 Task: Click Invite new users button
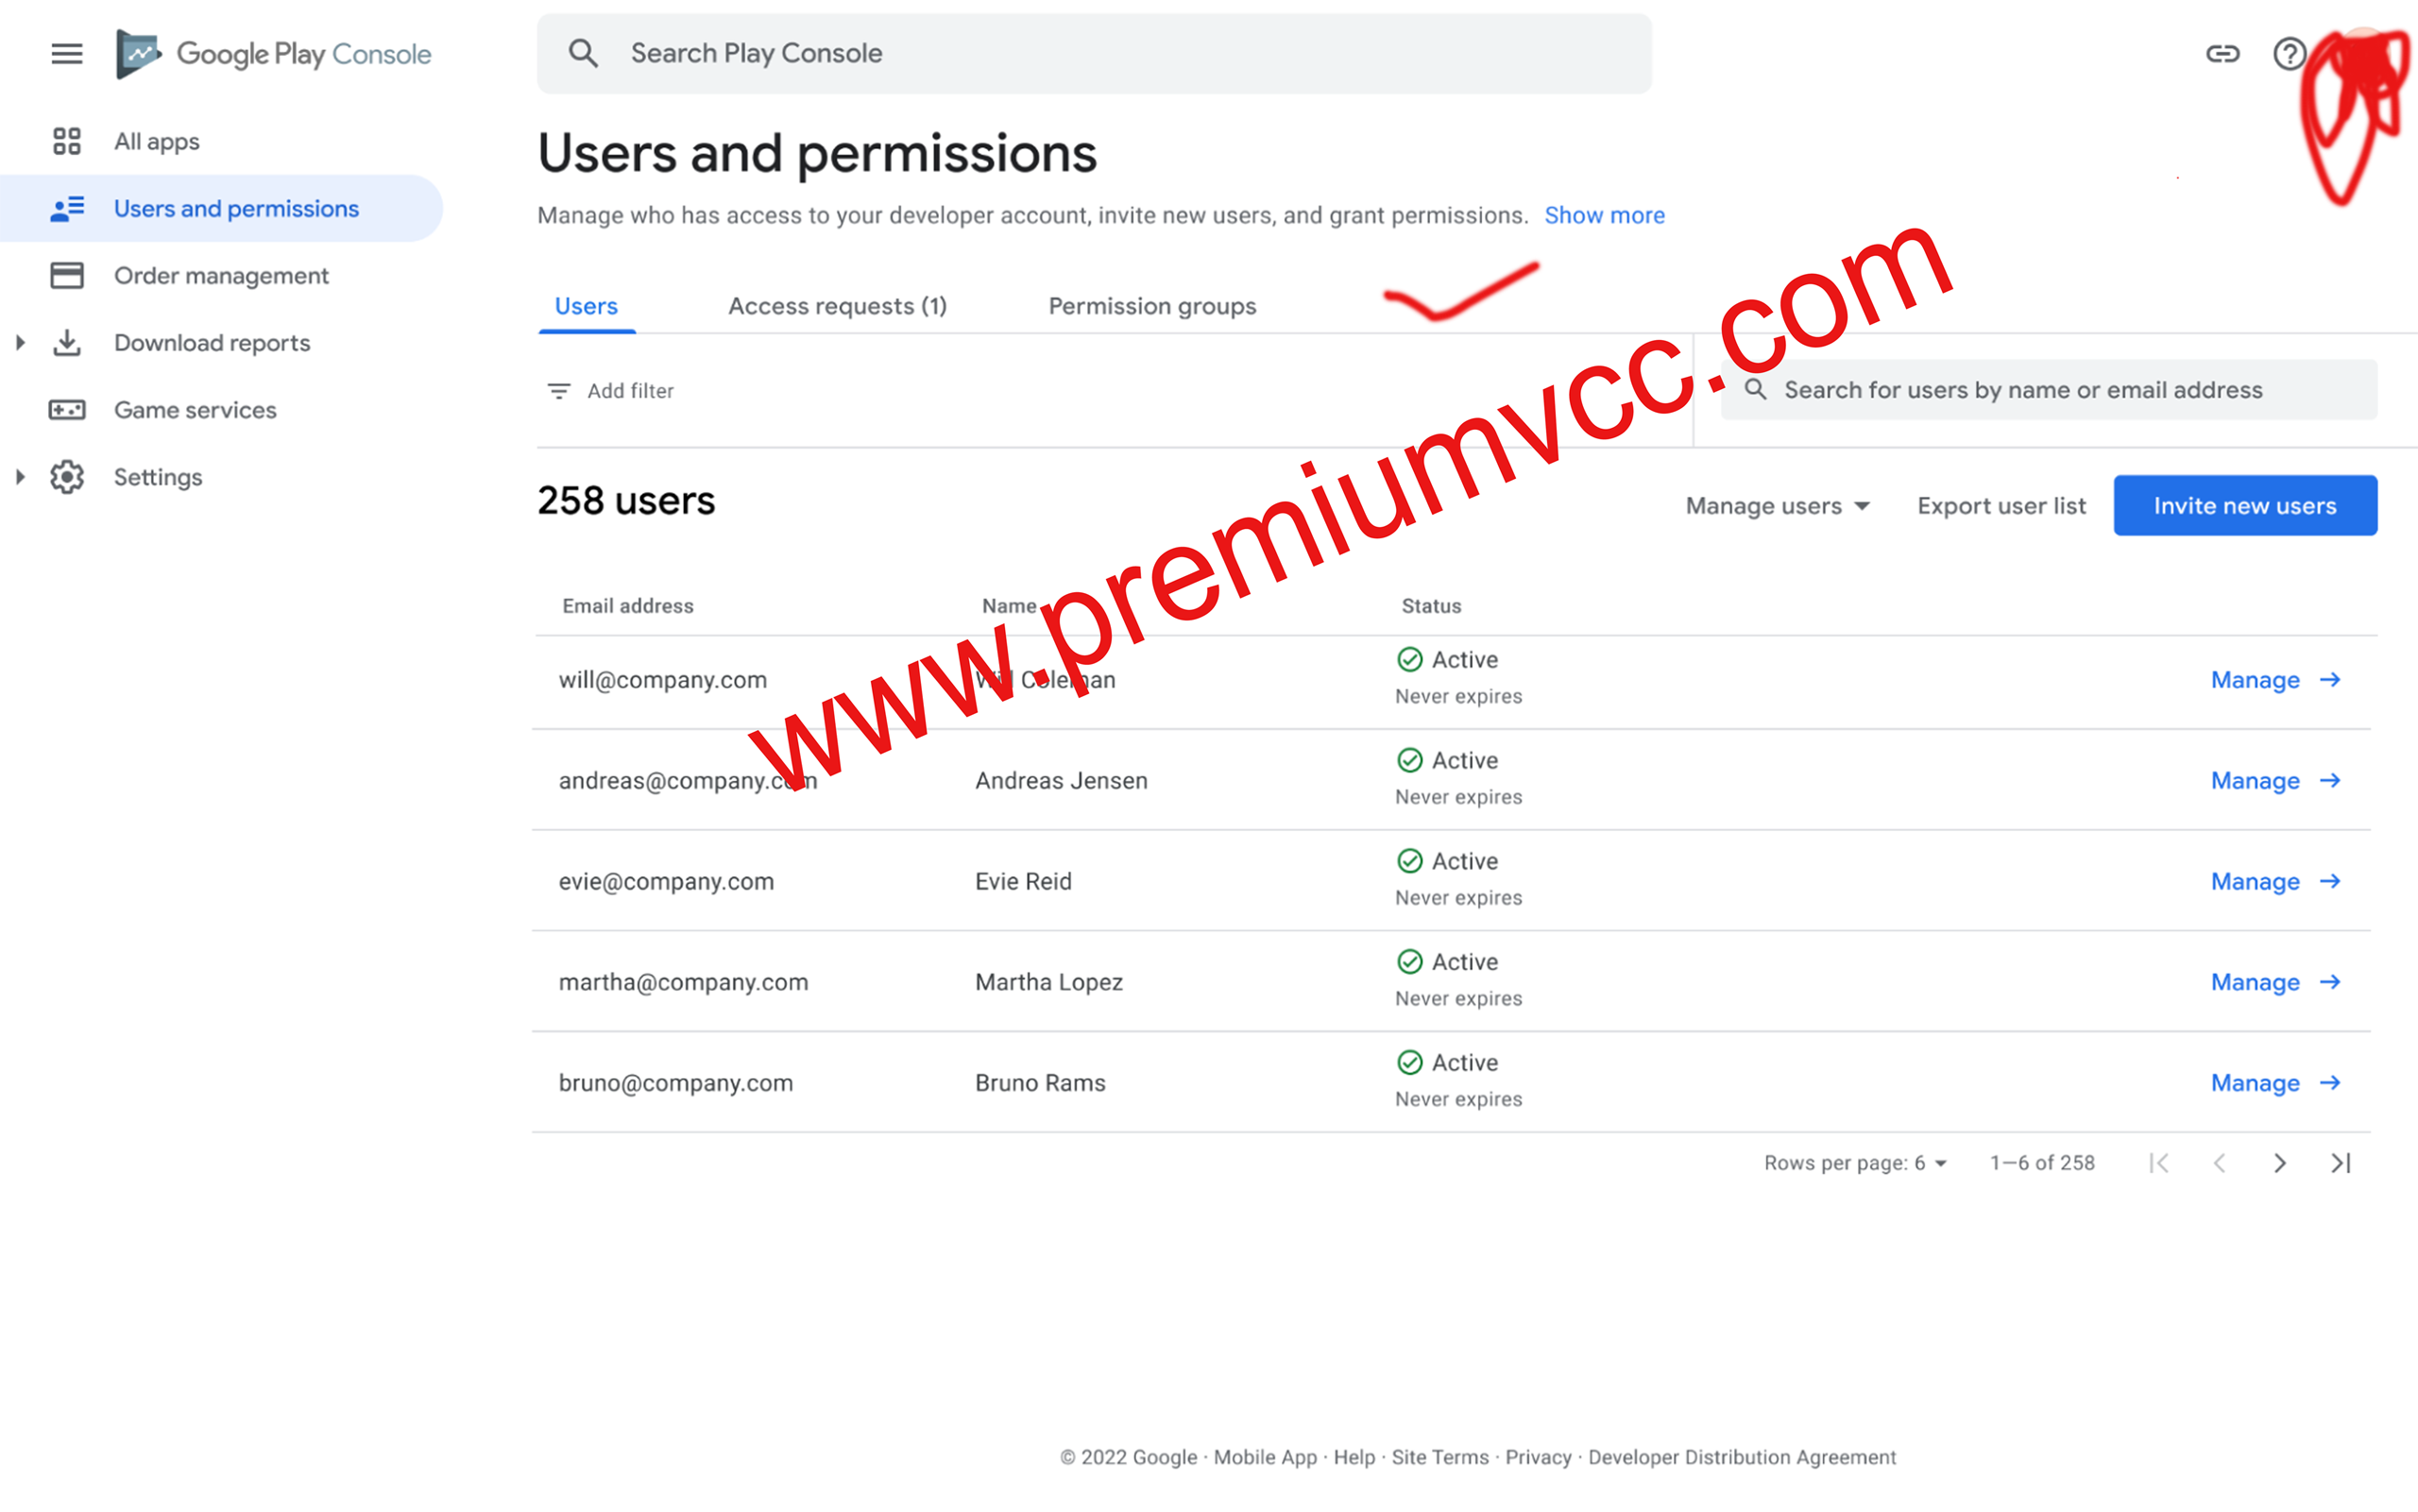click(x=2244, y=505)
